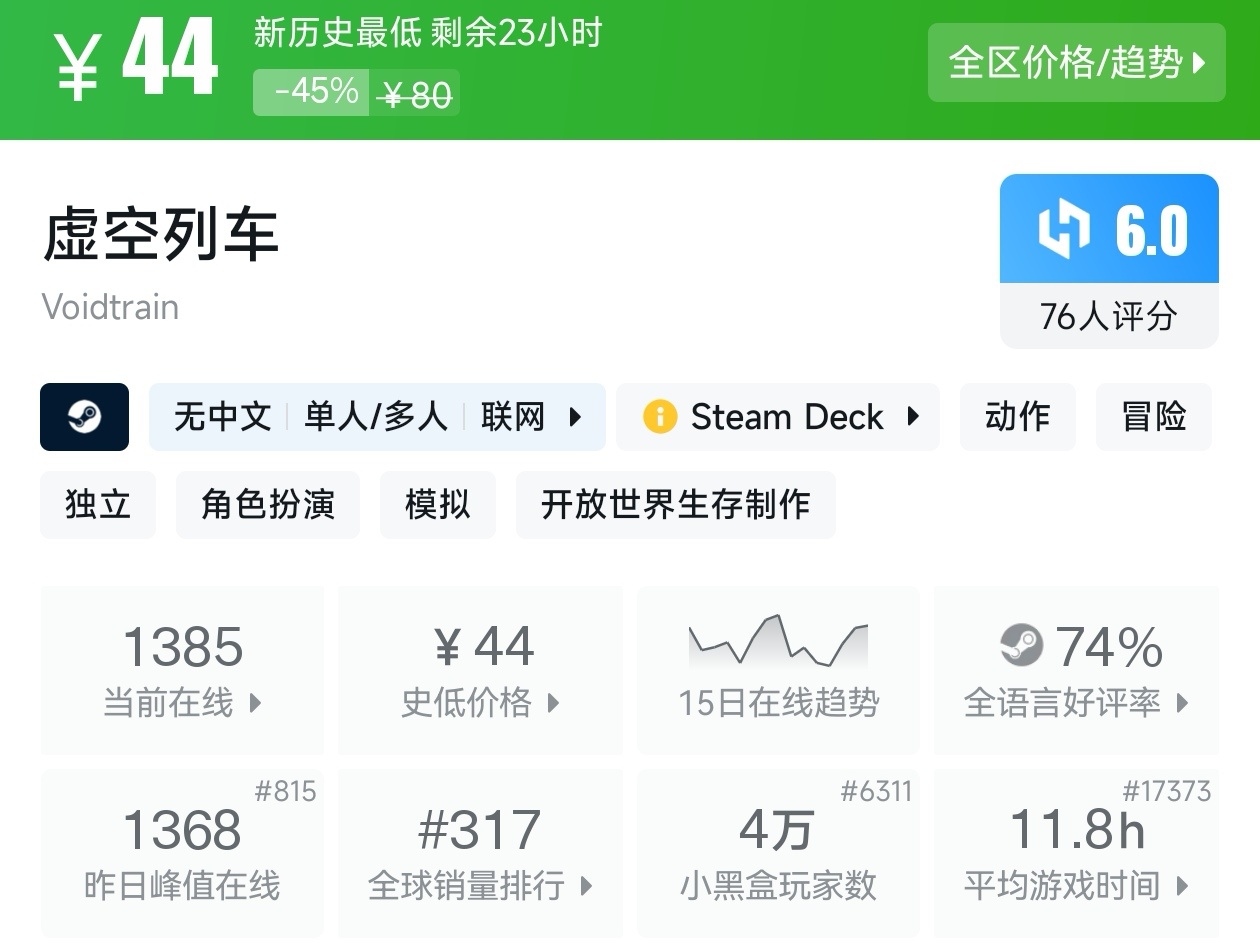Tap the Xiaoheihe logo in the 6.0 score box
This screenshot has height=949, width=1260.
[x=1064, y=230]
